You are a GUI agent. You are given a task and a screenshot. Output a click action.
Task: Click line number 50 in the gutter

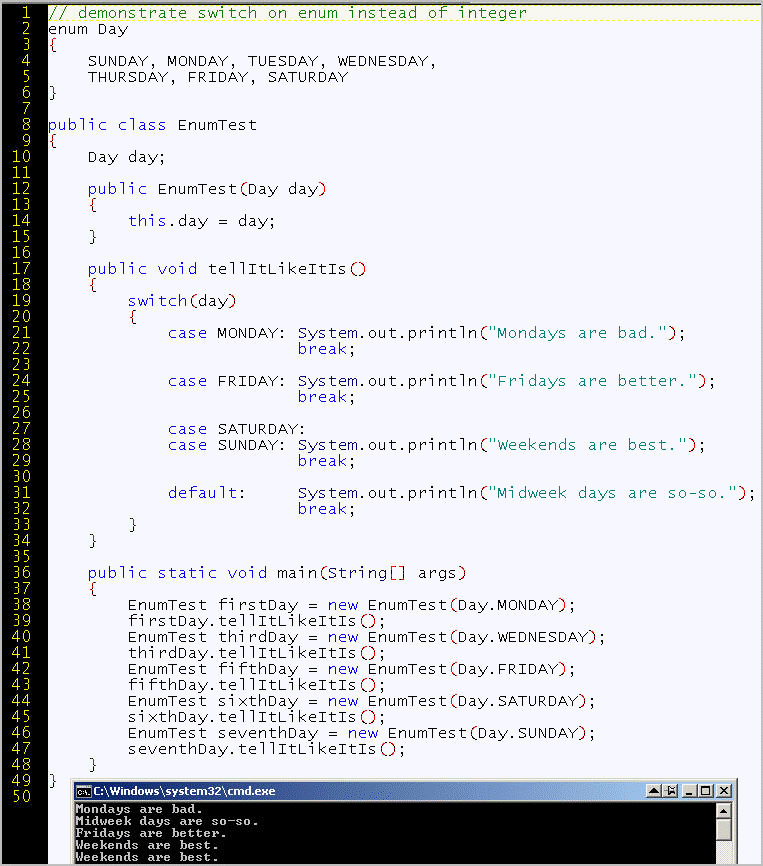coord(22,796)
